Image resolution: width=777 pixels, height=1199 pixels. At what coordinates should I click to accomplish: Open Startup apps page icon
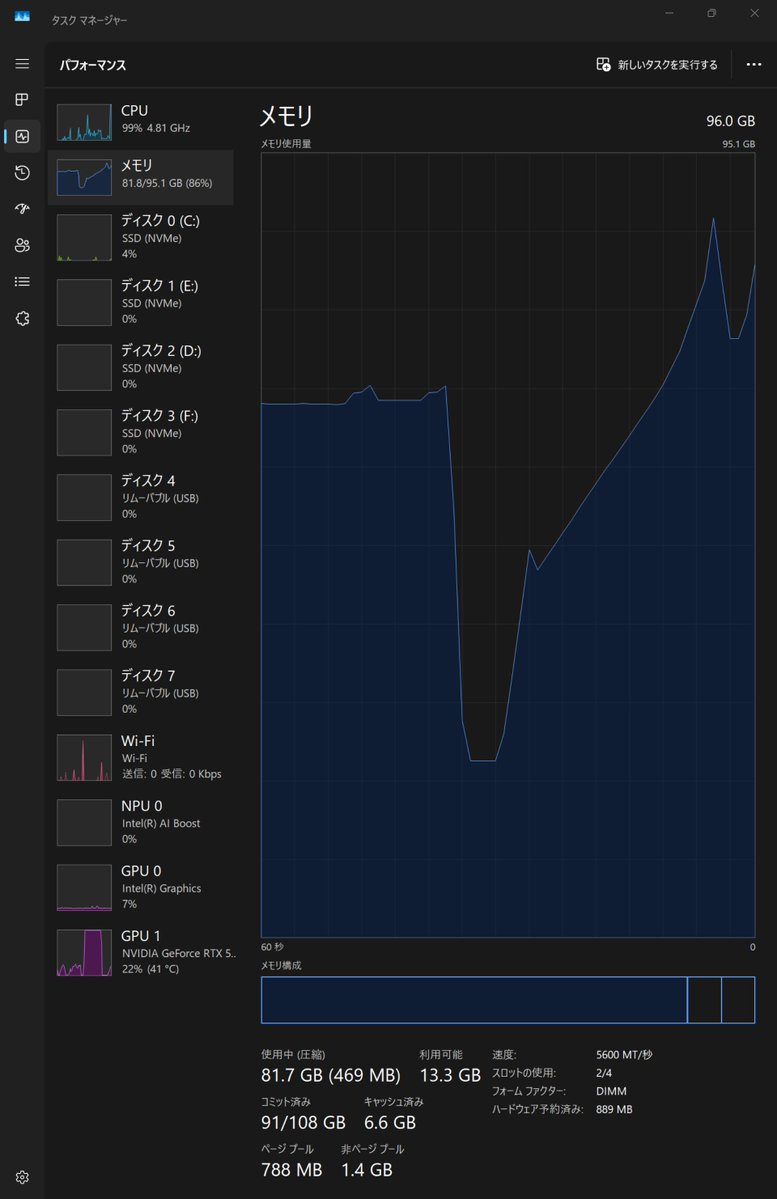22,209
